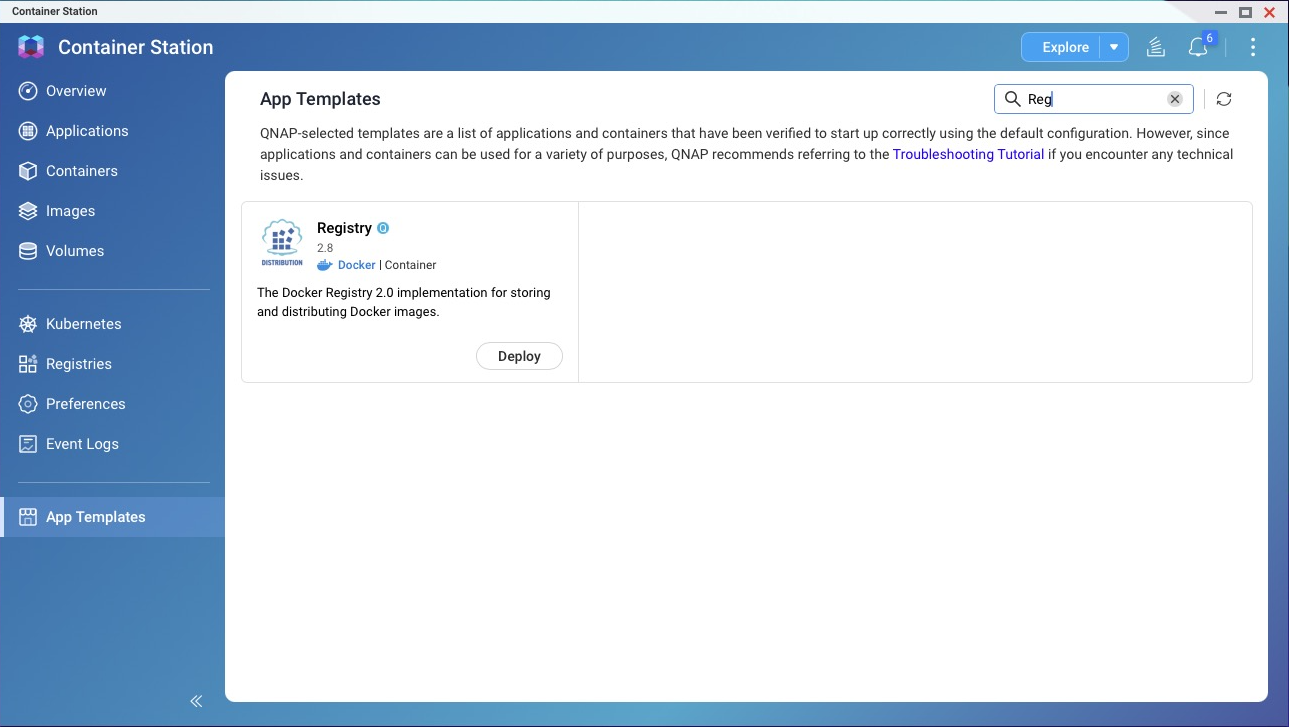
Task: Open the Images layers icon
Action: click(x=28, y=211)
